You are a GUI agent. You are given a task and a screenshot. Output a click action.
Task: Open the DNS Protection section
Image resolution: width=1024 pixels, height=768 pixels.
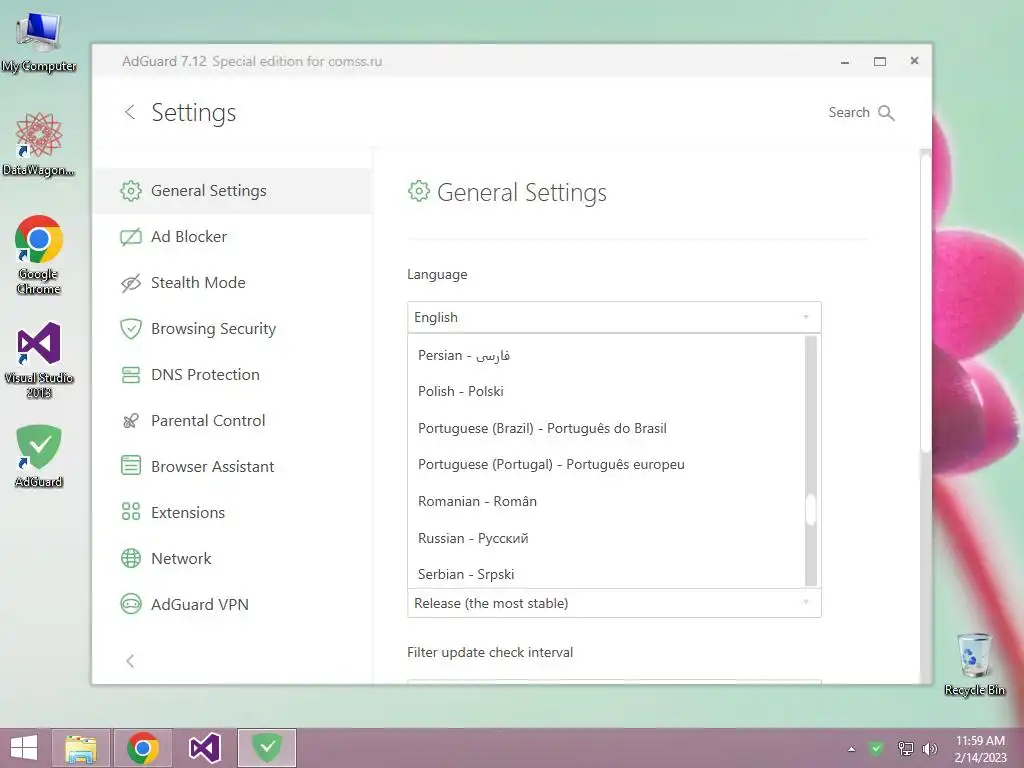[x=232, y=375]
